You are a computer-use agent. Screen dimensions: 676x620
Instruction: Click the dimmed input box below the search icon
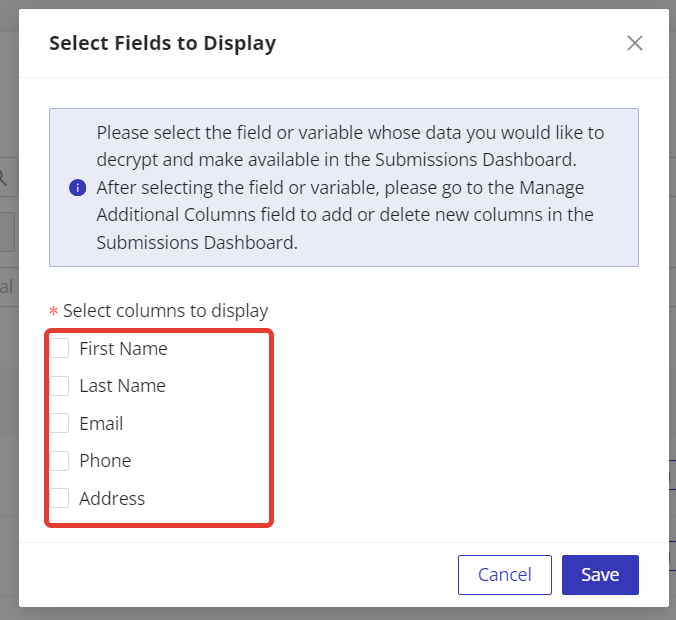(x=8, y=232)
